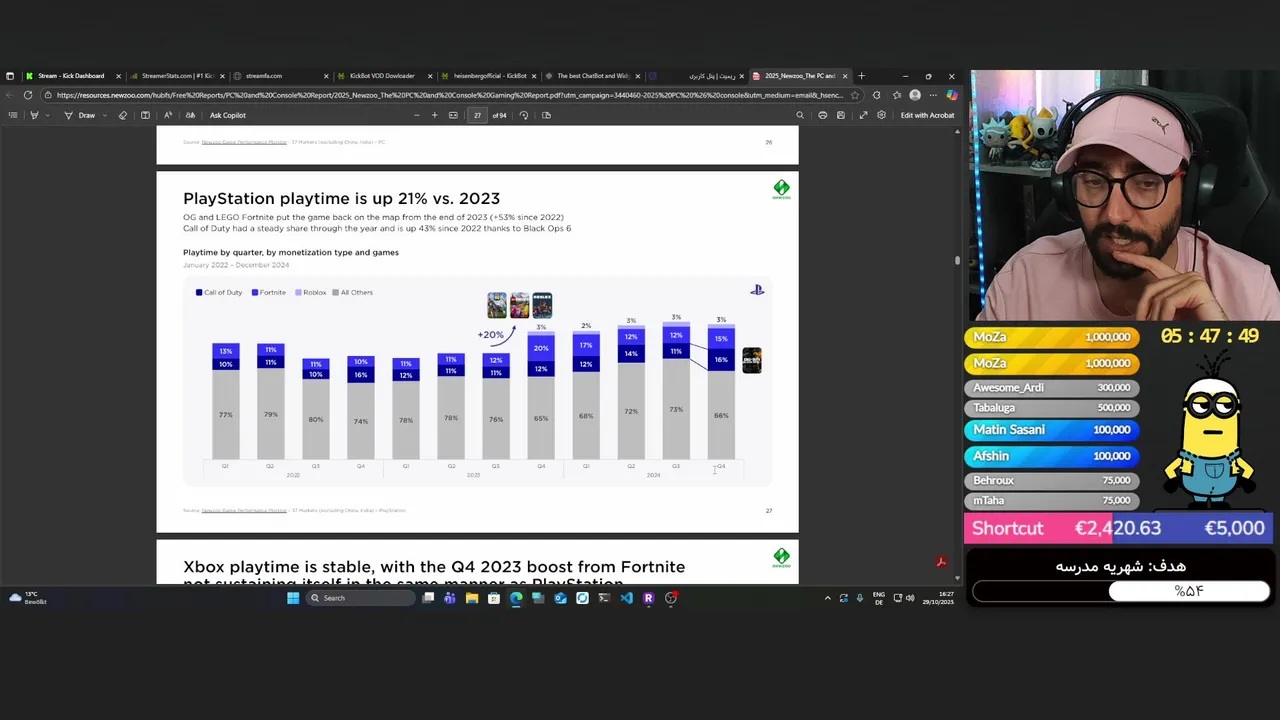The width and height of the screenshot is (1280, 720).
Task: Close the Stream - Kick Dashboard tab
Action: (x=118, y=76)
